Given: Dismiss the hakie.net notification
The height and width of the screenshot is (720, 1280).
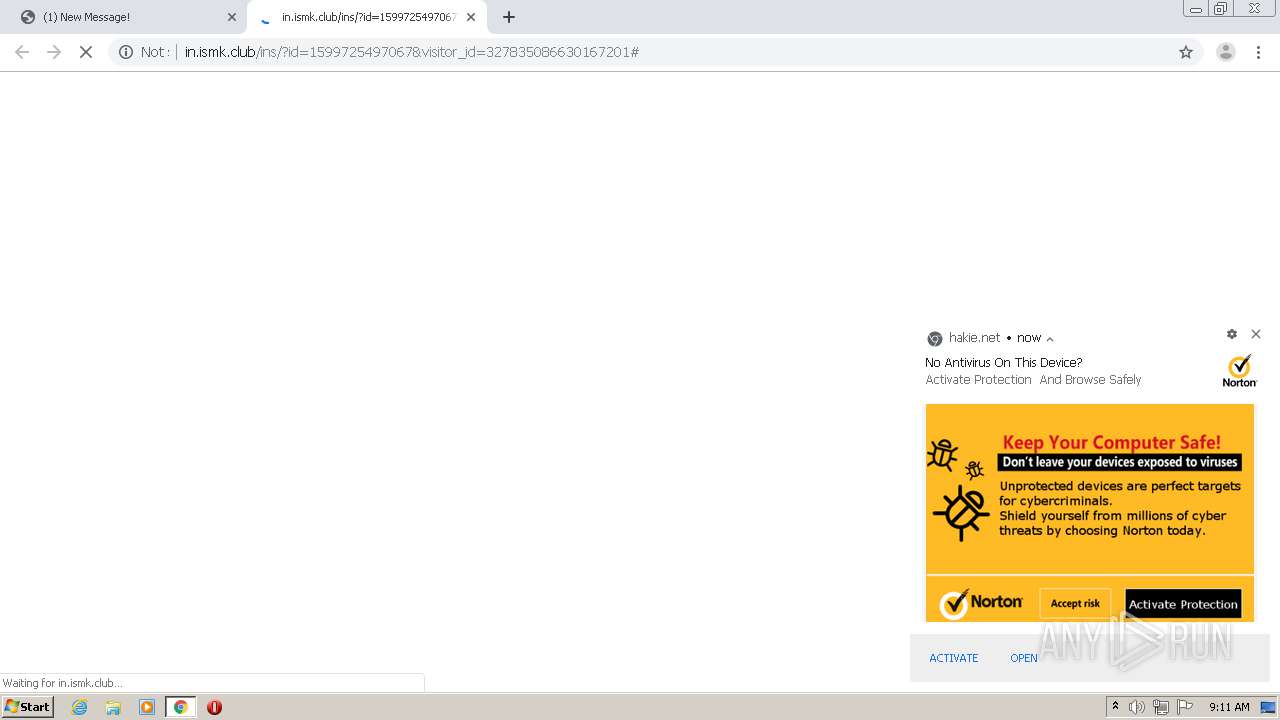Looking at the screenshot, I should 1256,334.
